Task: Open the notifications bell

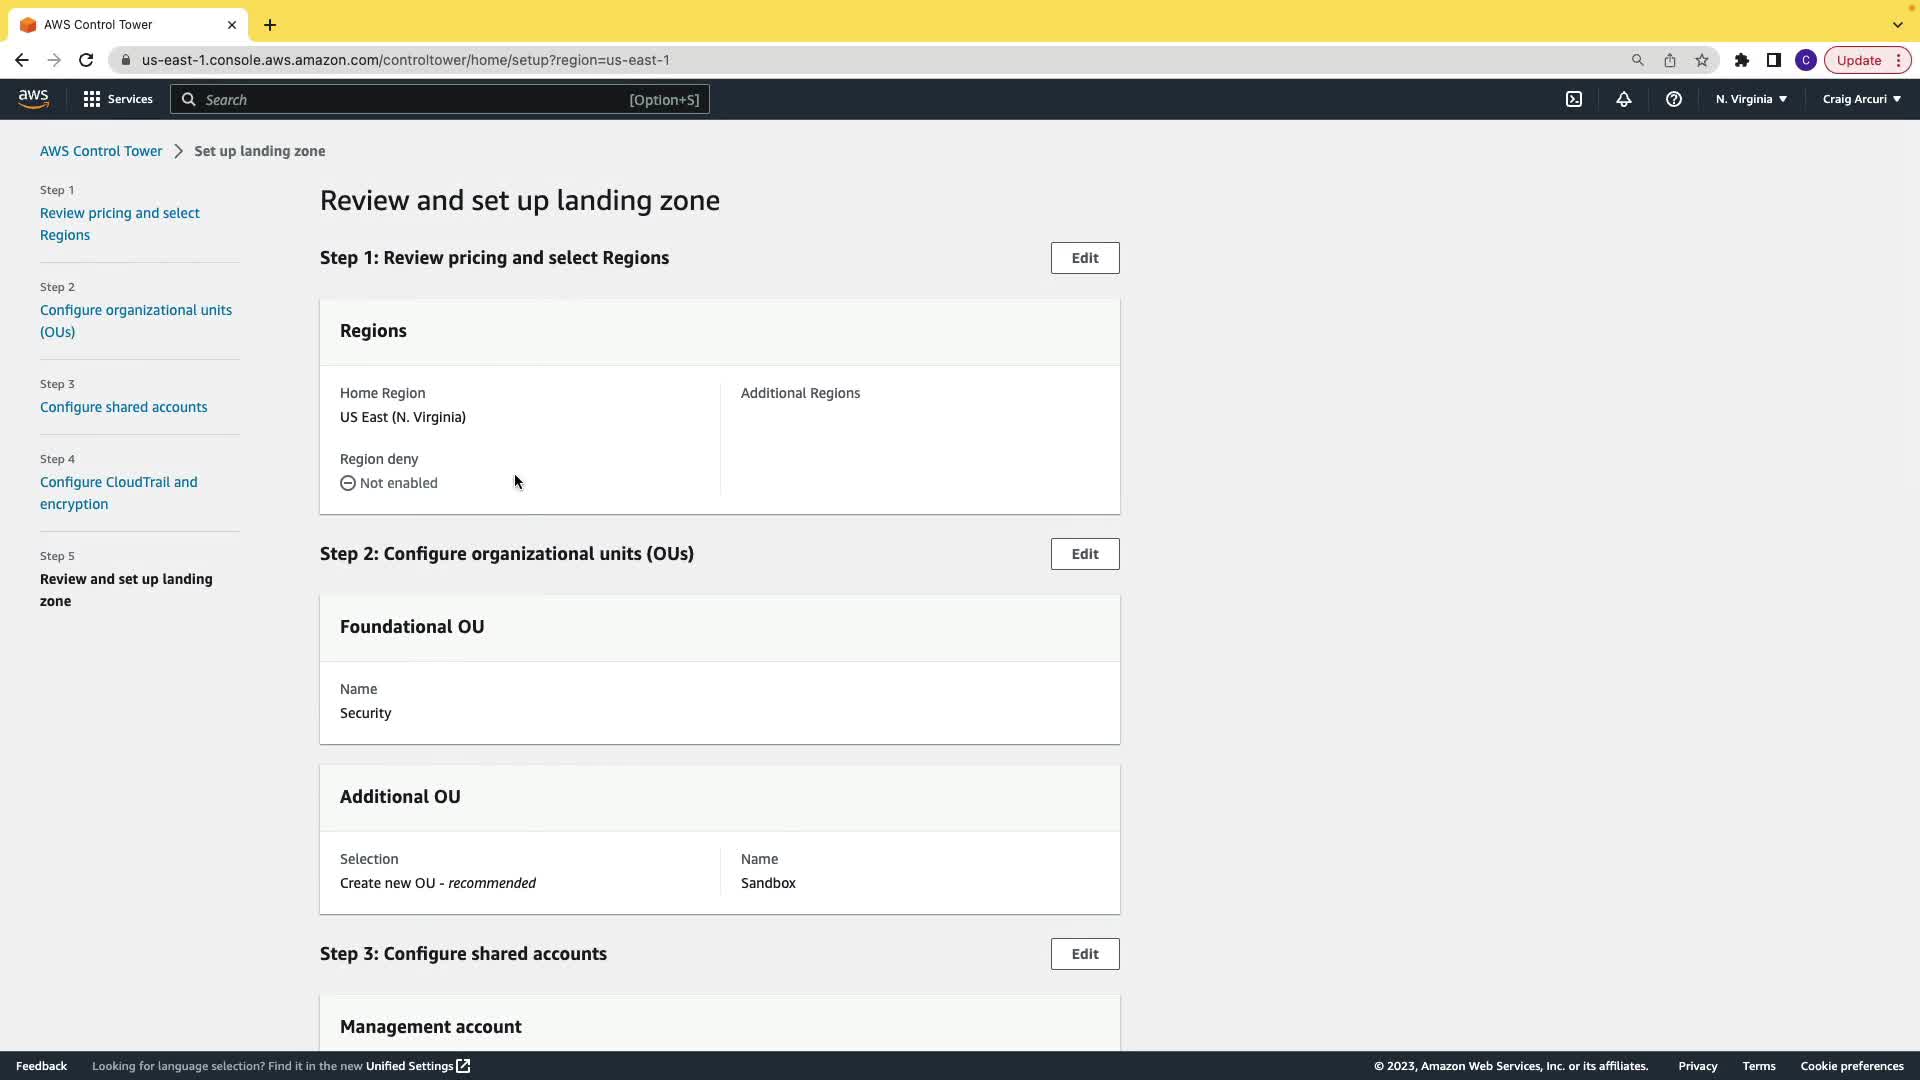Action: click(x=1624, y=99)
